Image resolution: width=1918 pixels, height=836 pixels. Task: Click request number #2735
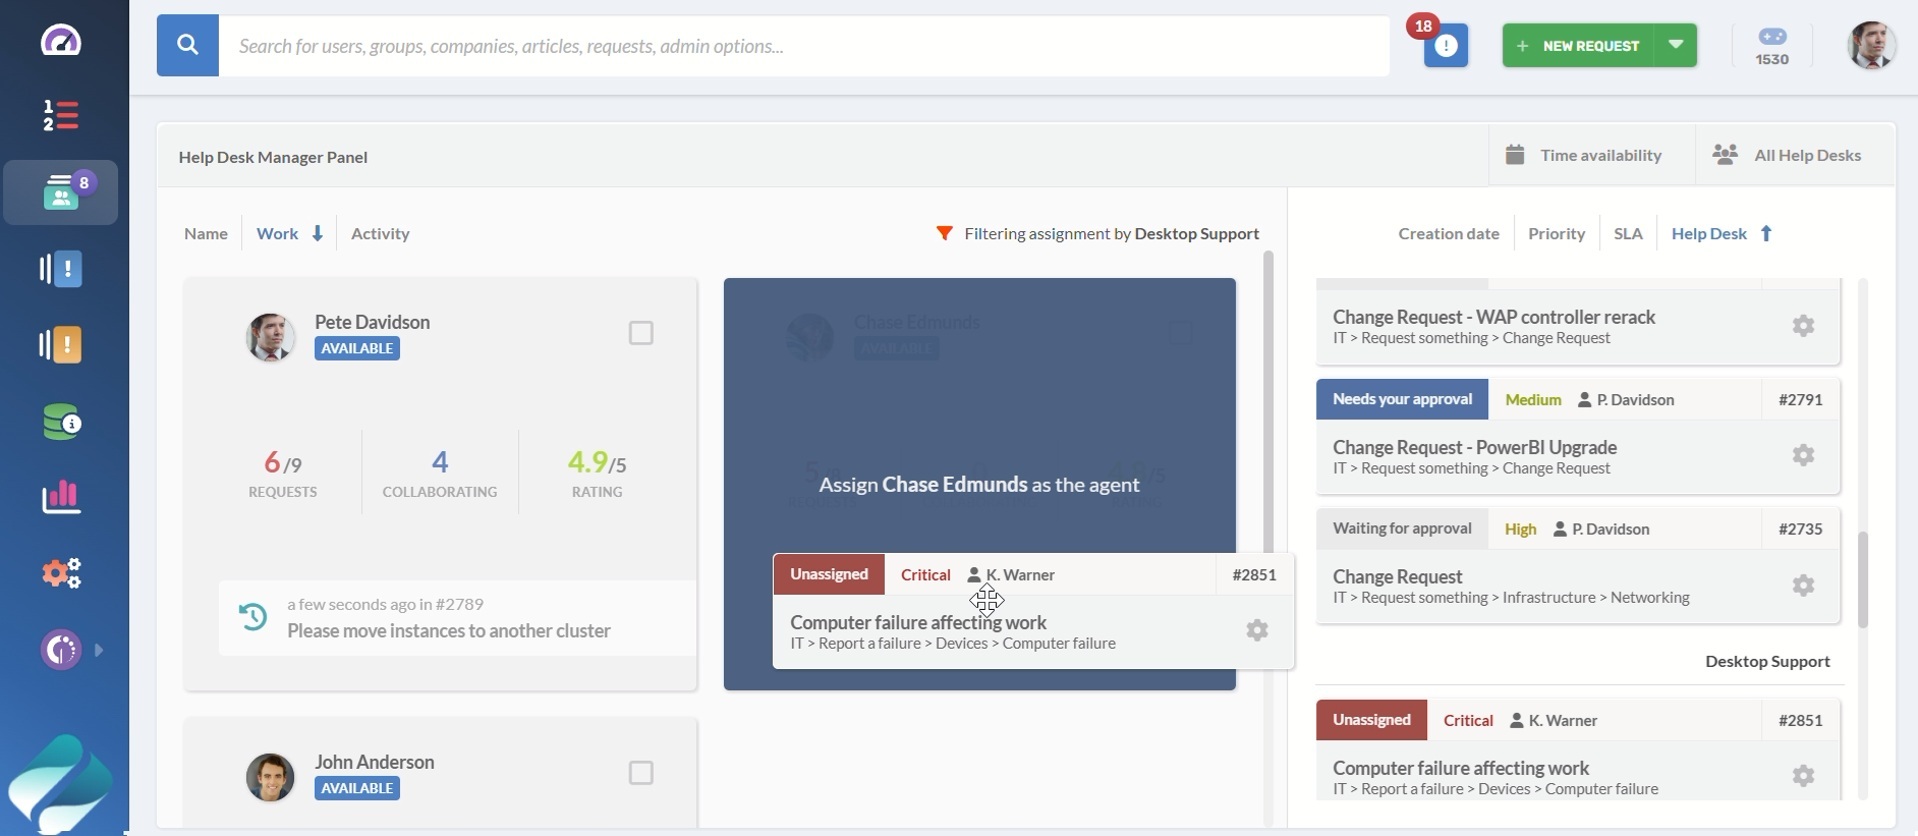[1800, 529]
